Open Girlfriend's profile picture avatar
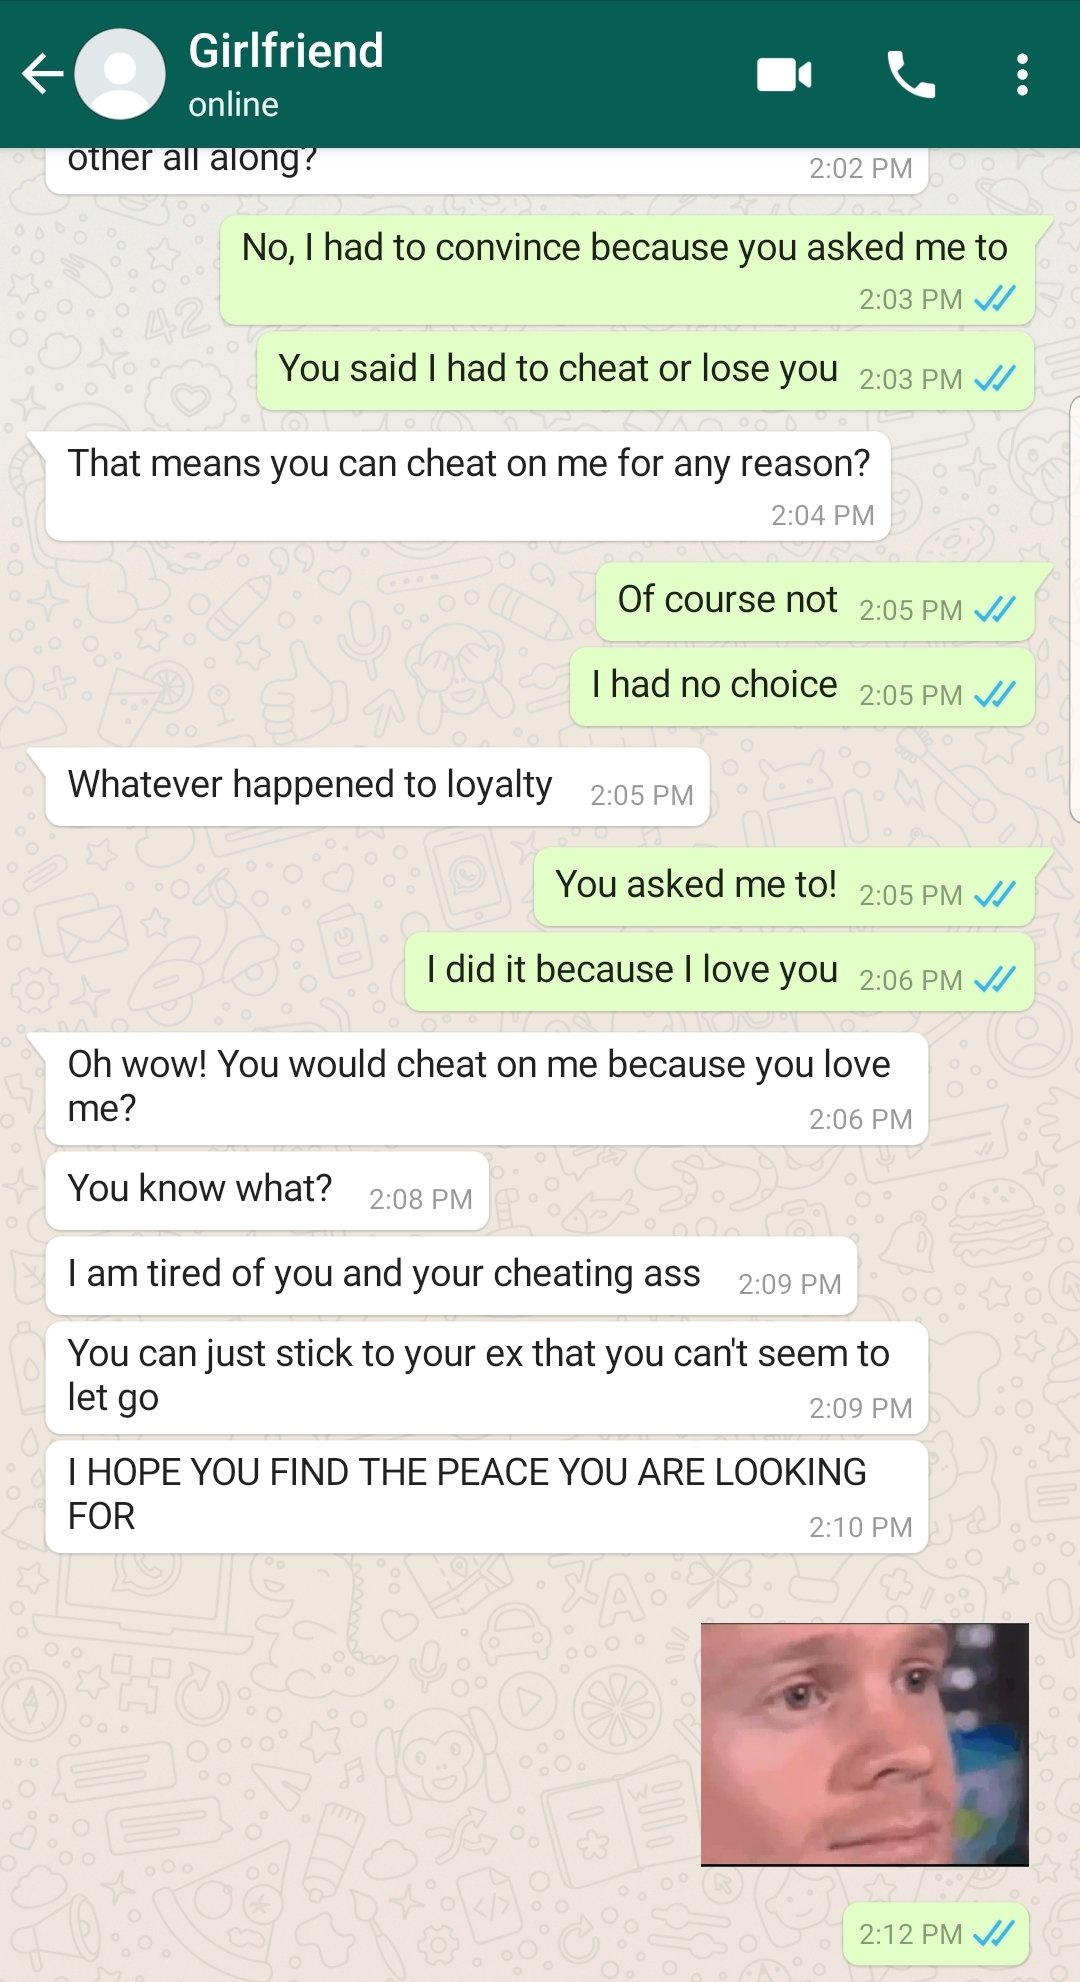Viewport: 1080px width, 1982px height. (120, 74)
